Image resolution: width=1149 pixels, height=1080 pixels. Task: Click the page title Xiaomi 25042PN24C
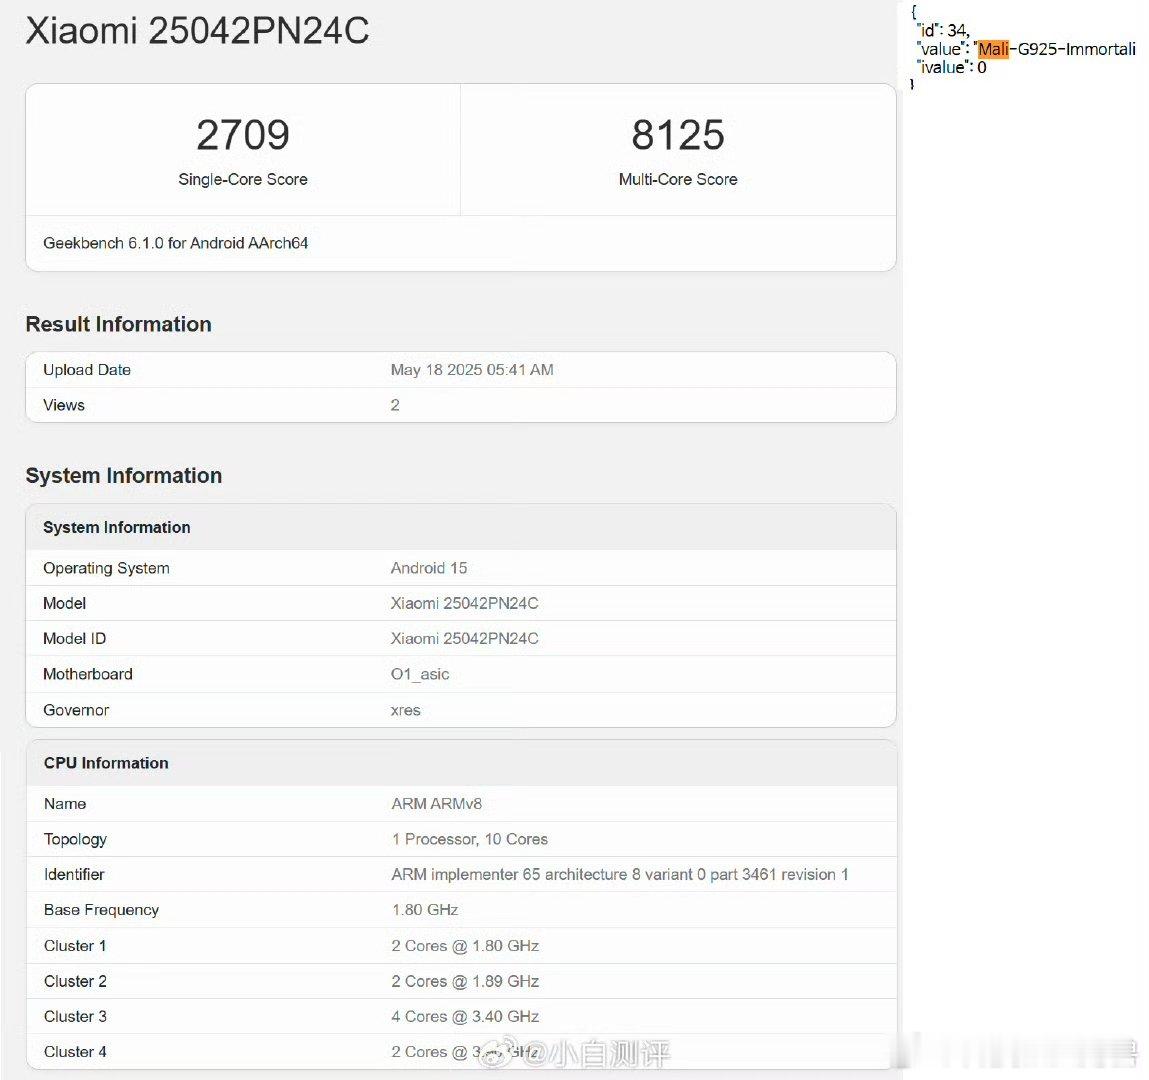(x=197, y=31)
